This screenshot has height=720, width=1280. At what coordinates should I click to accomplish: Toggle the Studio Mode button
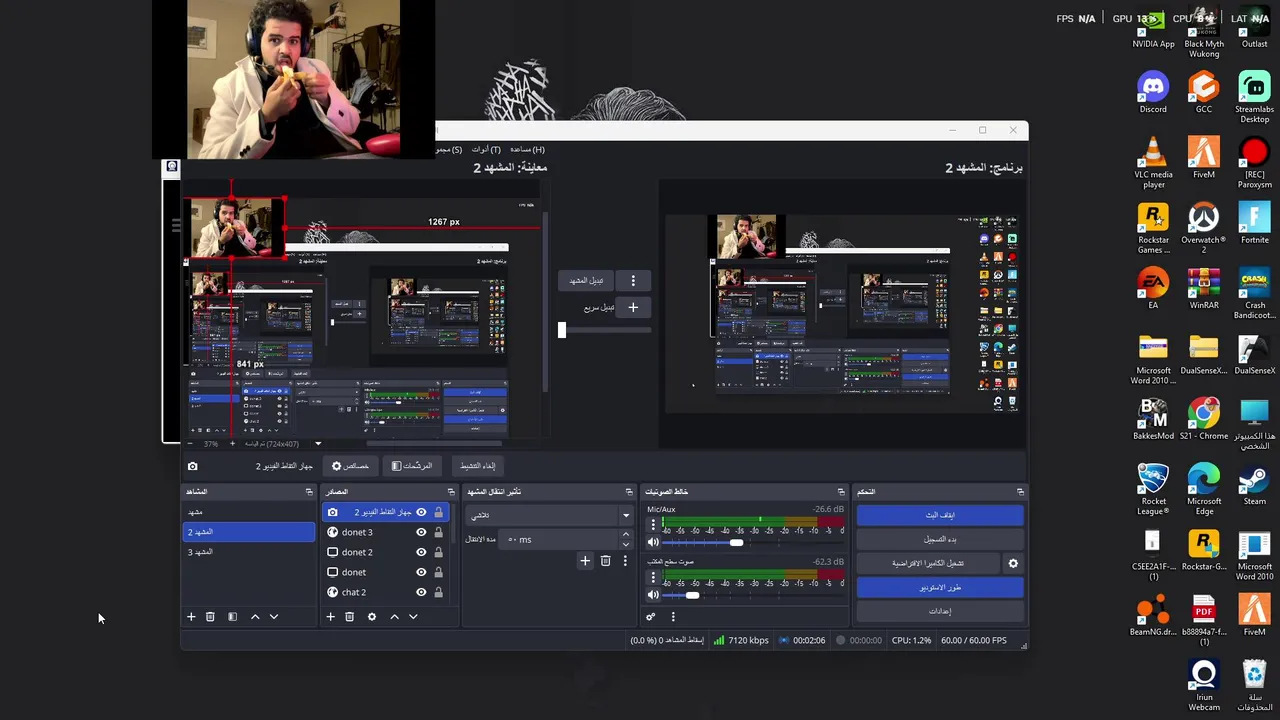940,587
